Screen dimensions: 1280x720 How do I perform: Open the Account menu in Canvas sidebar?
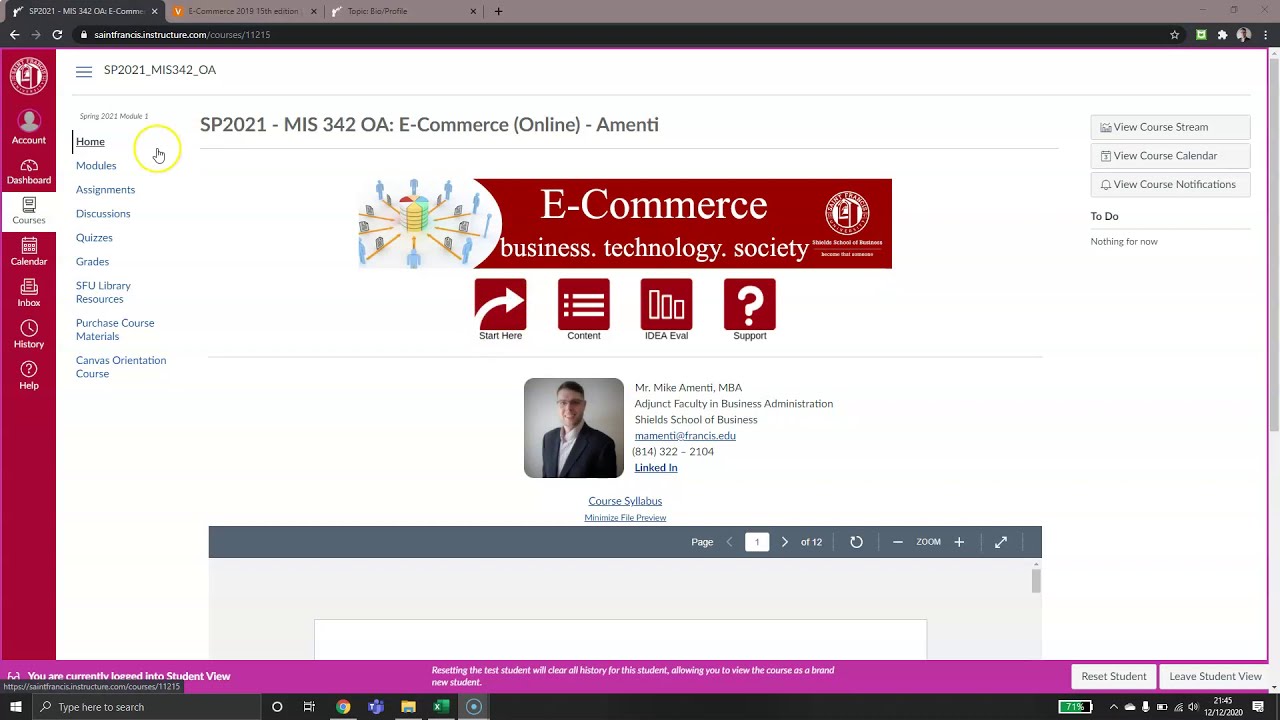point(28,127)
